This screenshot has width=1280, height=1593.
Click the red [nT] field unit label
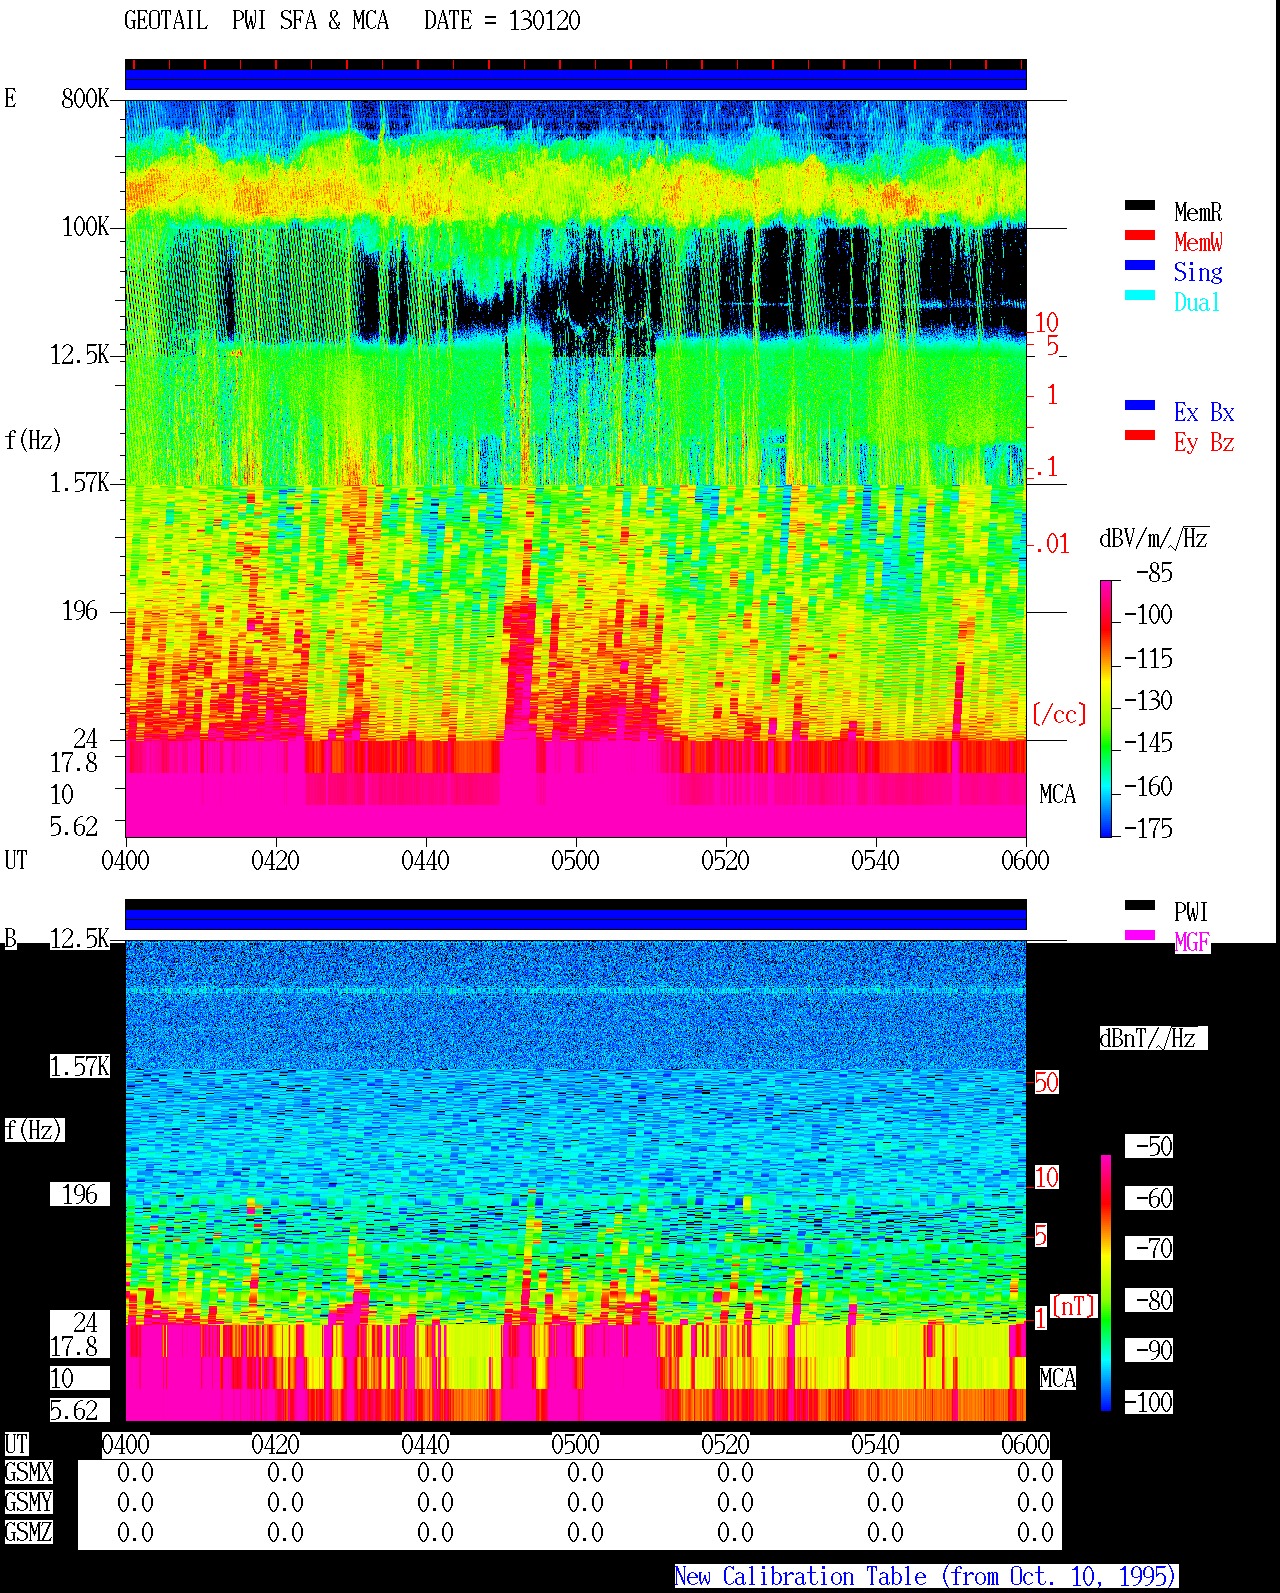[x=1074, y=1305]
